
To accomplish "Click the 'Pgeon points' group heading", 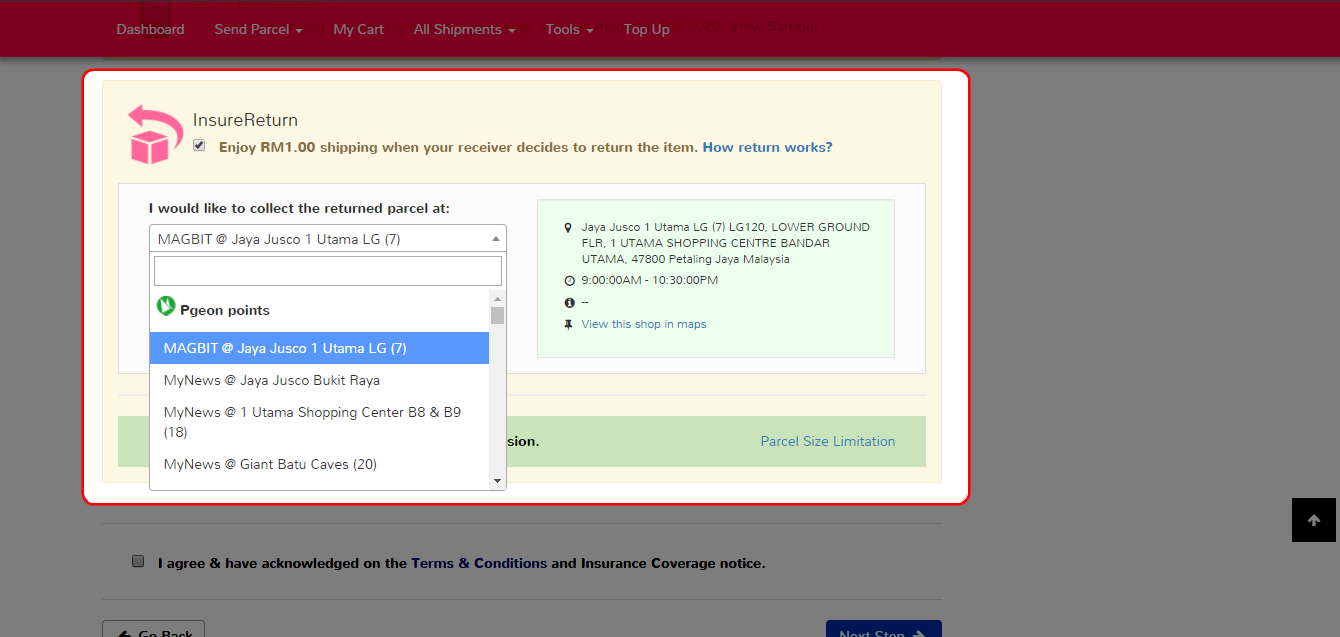I will (x=225, y=310).
